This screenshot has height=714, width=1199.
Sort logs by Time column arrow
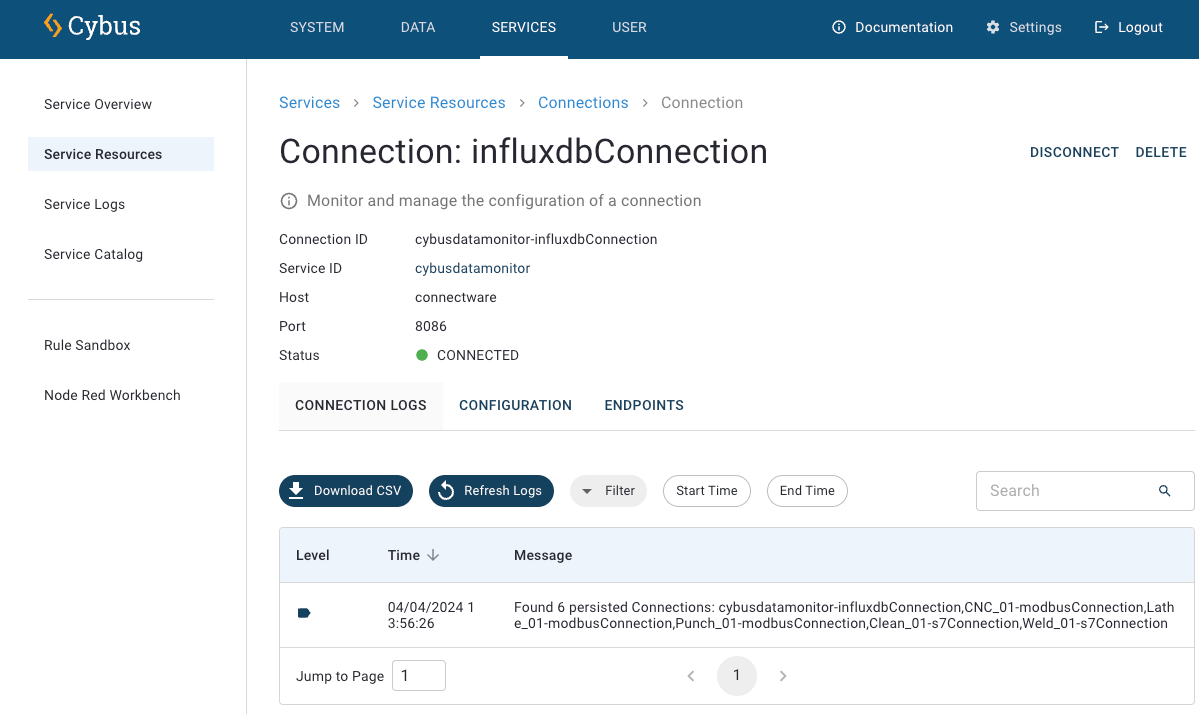click(433, 555)
